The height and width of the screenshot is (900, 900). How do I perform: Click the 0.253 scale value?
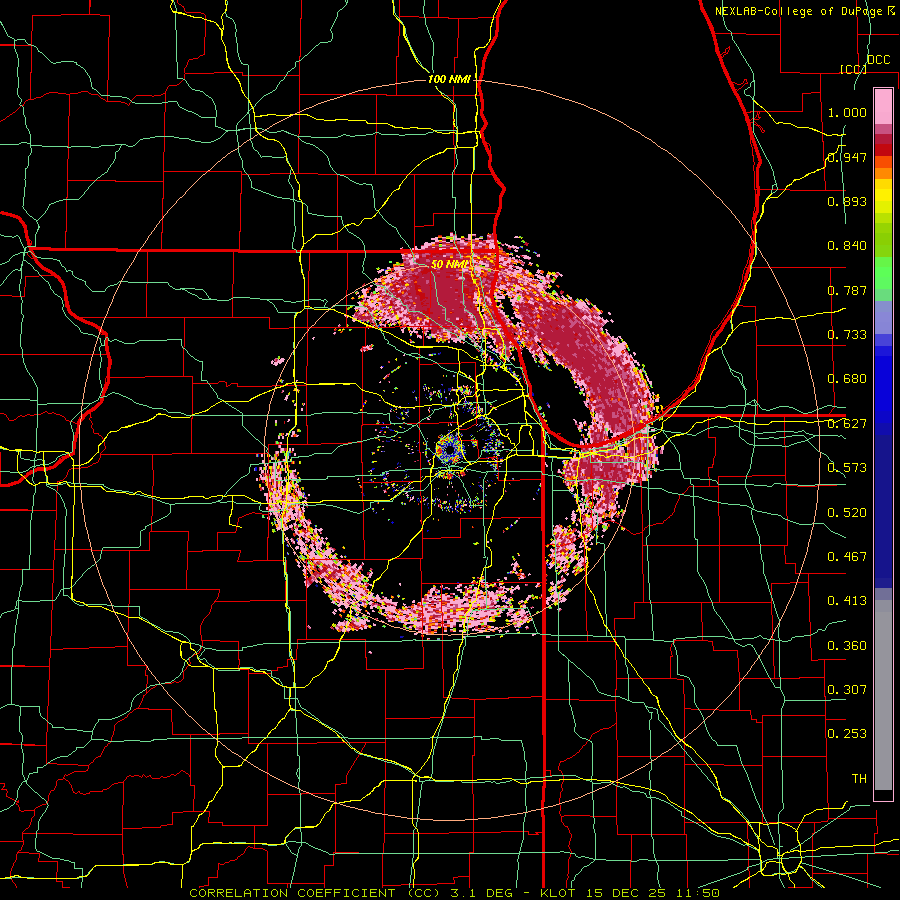point(847,734)
